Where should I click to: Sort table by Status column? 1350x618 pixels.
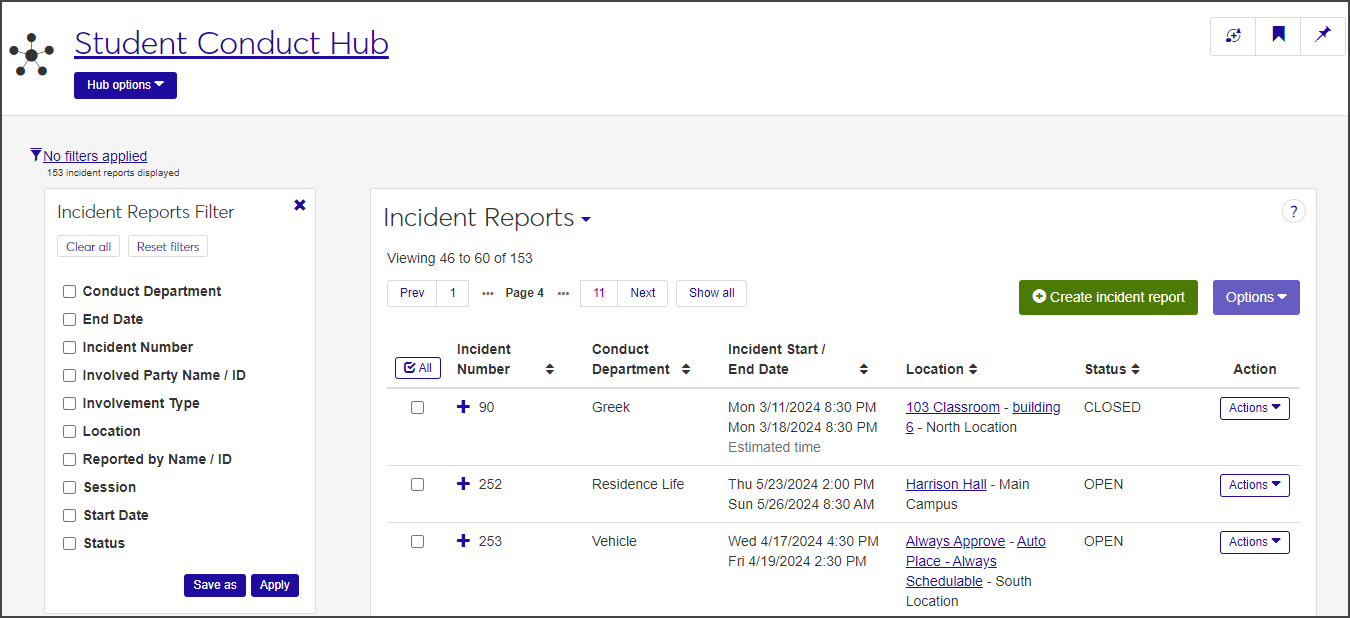tap(1135, 369)
